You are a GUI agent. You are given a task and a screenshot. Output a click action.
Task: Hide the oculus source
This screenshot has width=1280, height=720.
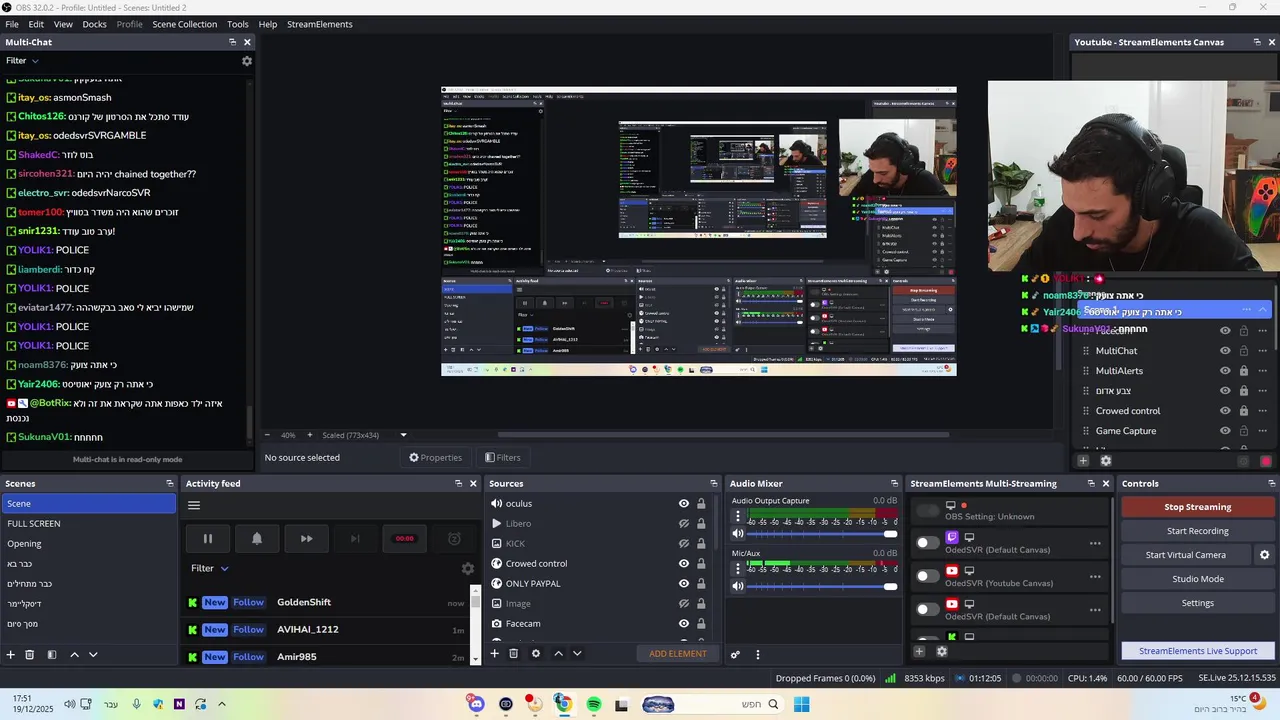coord(684,504)
